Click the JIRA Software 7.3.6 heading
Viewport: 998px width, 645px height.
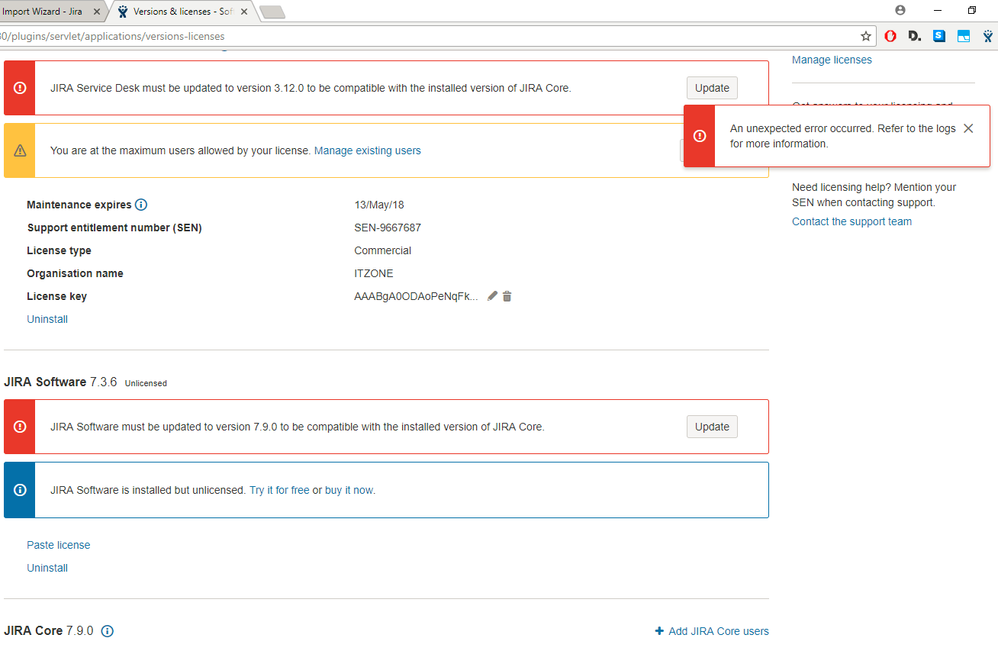click(x=60, y=382)
